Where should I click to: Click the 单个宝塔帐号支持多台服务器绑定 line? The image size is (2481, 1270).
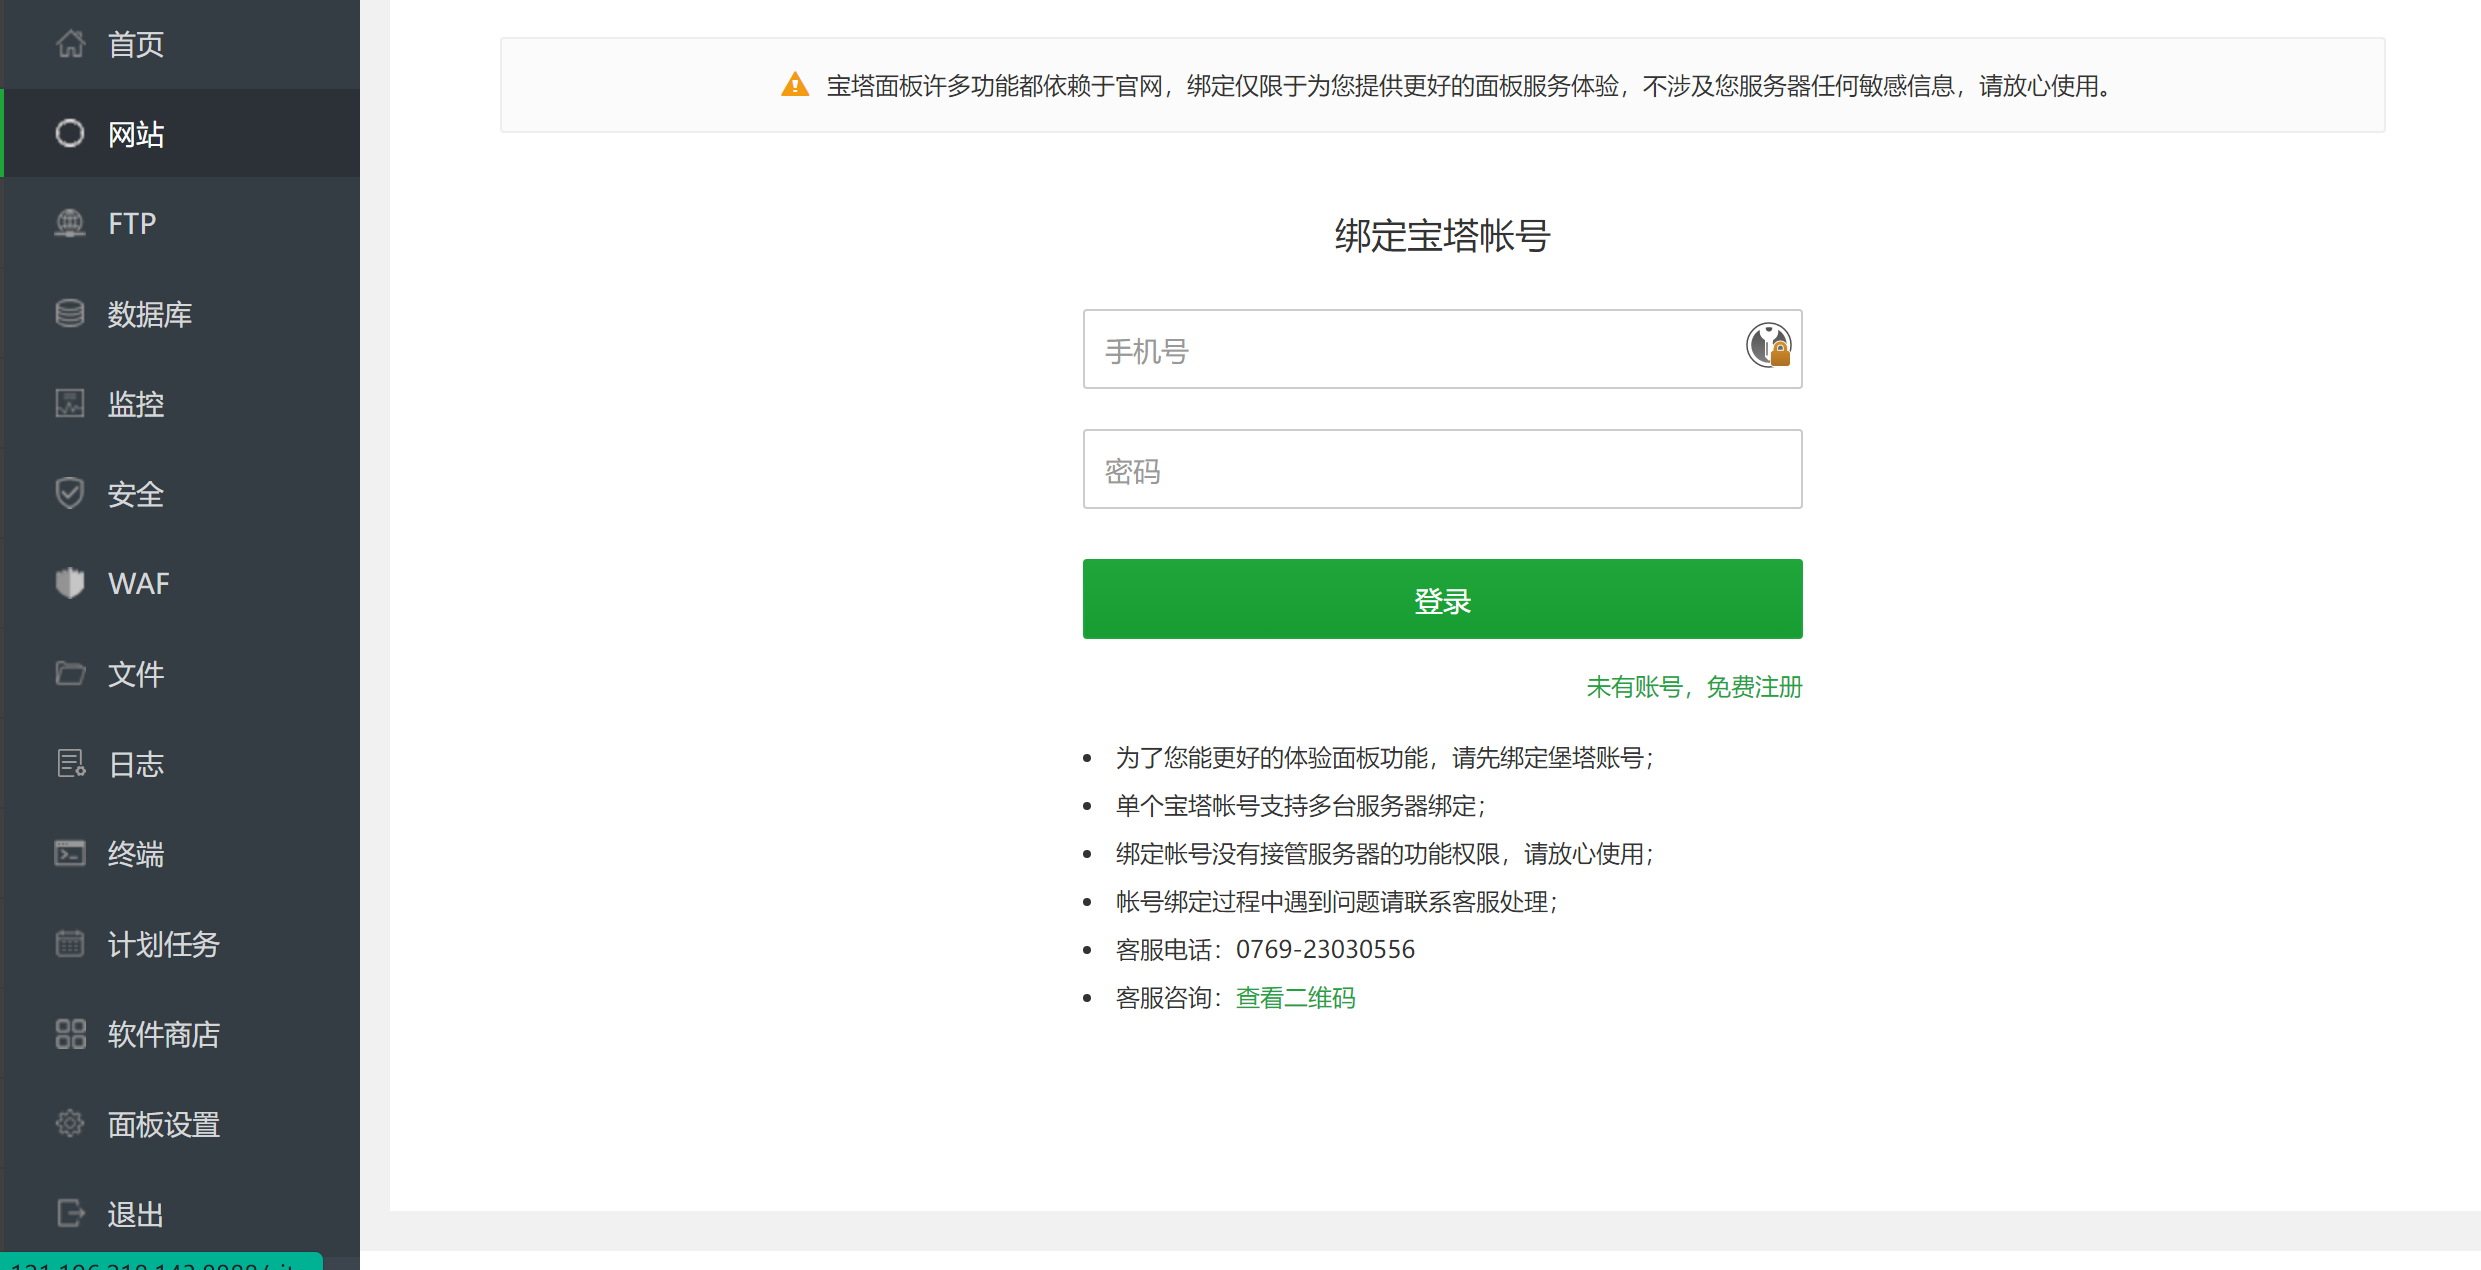[1301, 806]
